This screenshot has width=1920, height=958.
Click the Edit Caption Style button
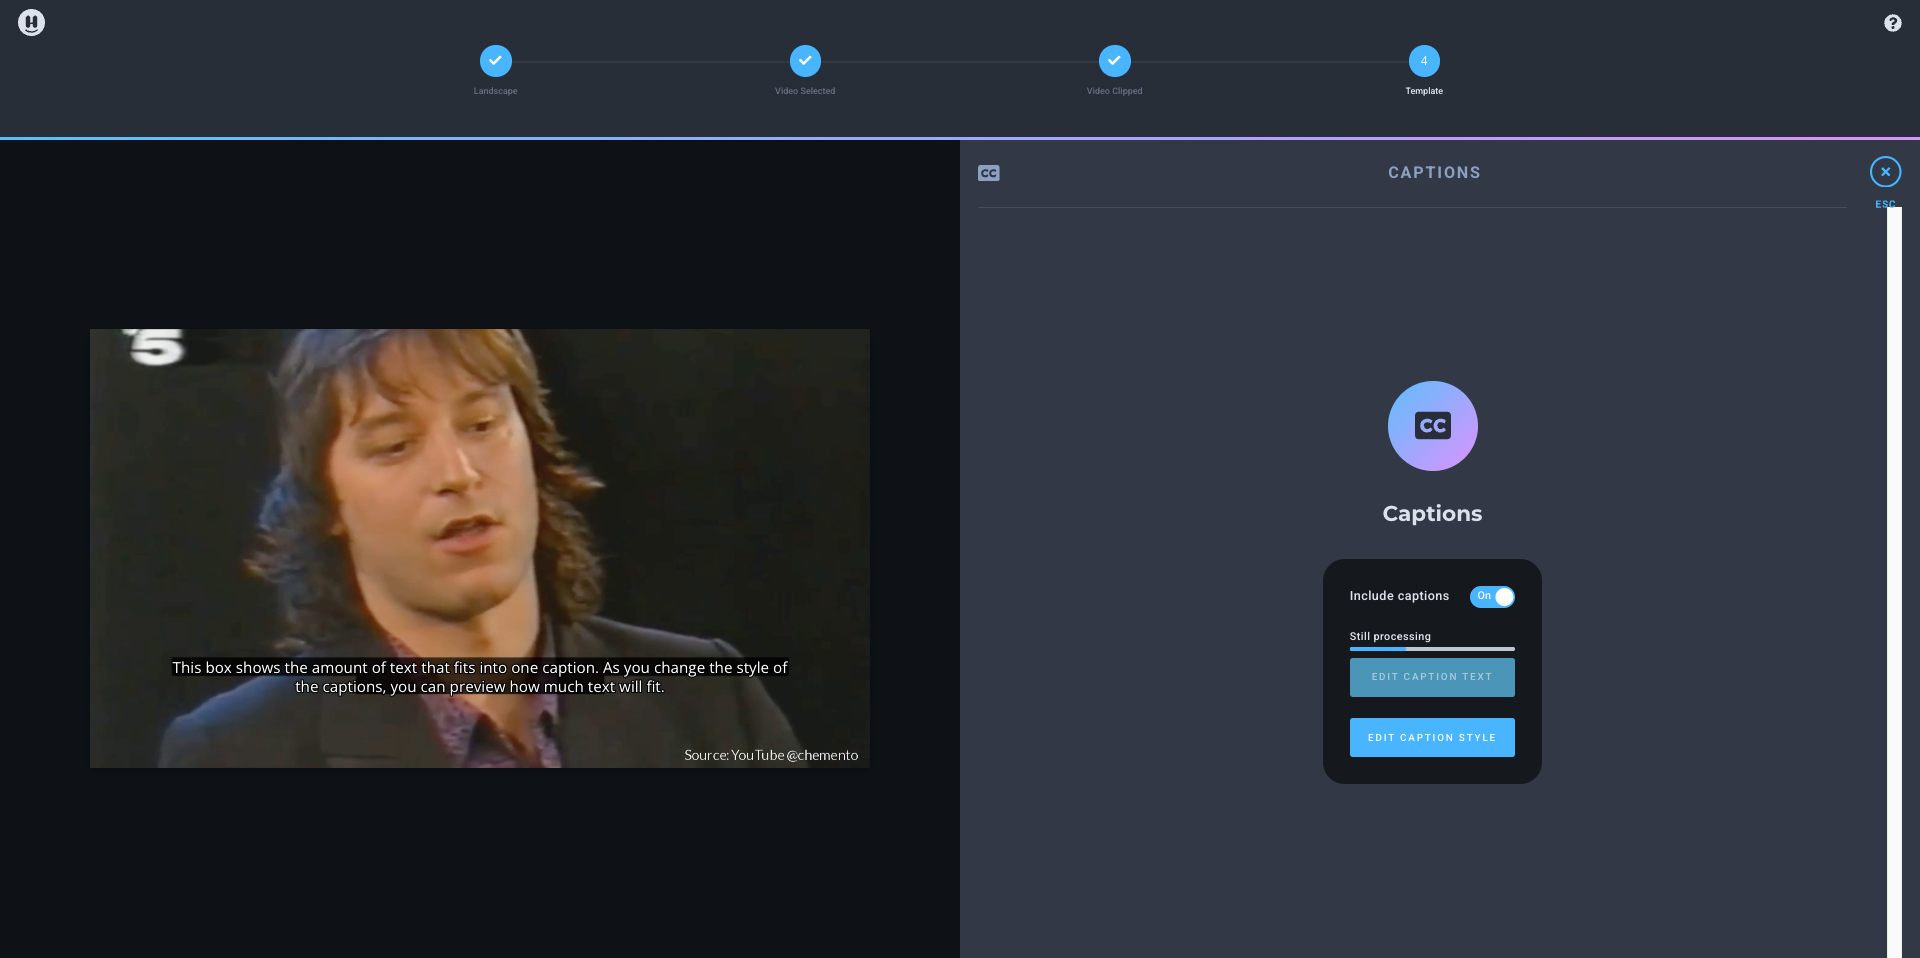[1432, 737]
